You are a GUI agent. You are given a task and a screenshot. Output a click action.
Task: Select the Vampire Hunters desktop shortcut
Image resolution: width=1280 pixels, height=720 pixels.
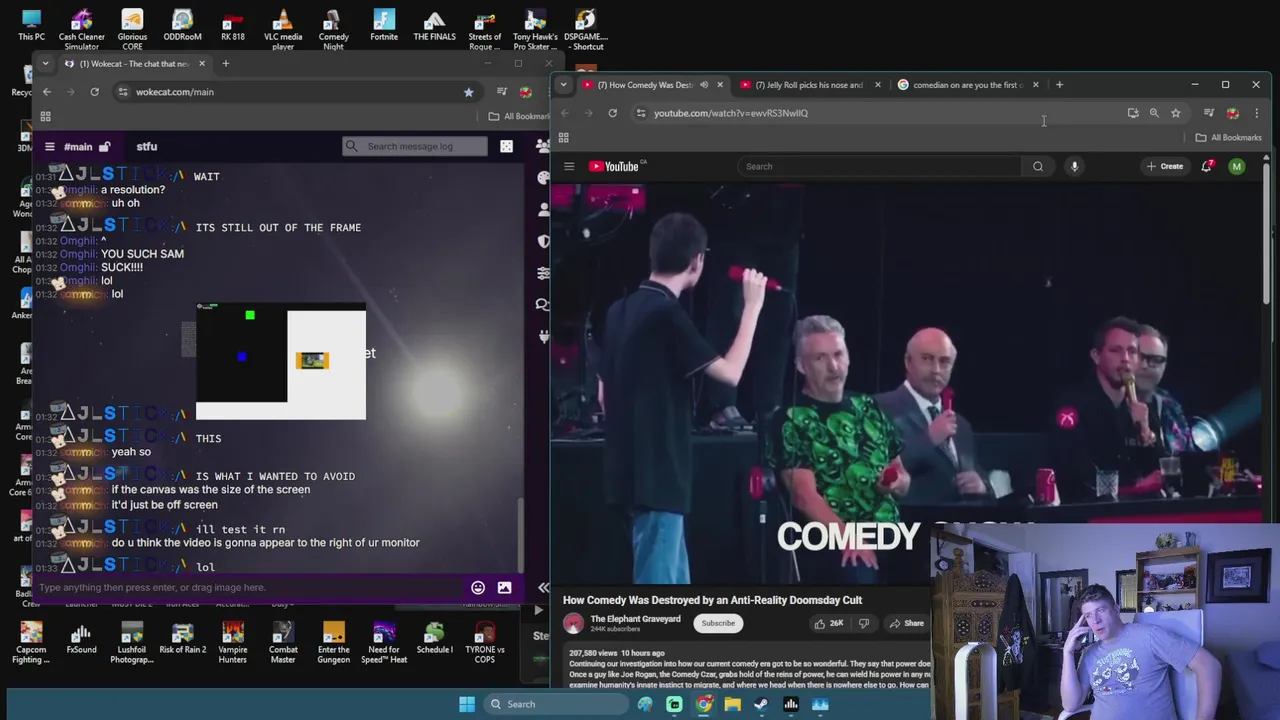pyautogui.click(x=232, y=642)
